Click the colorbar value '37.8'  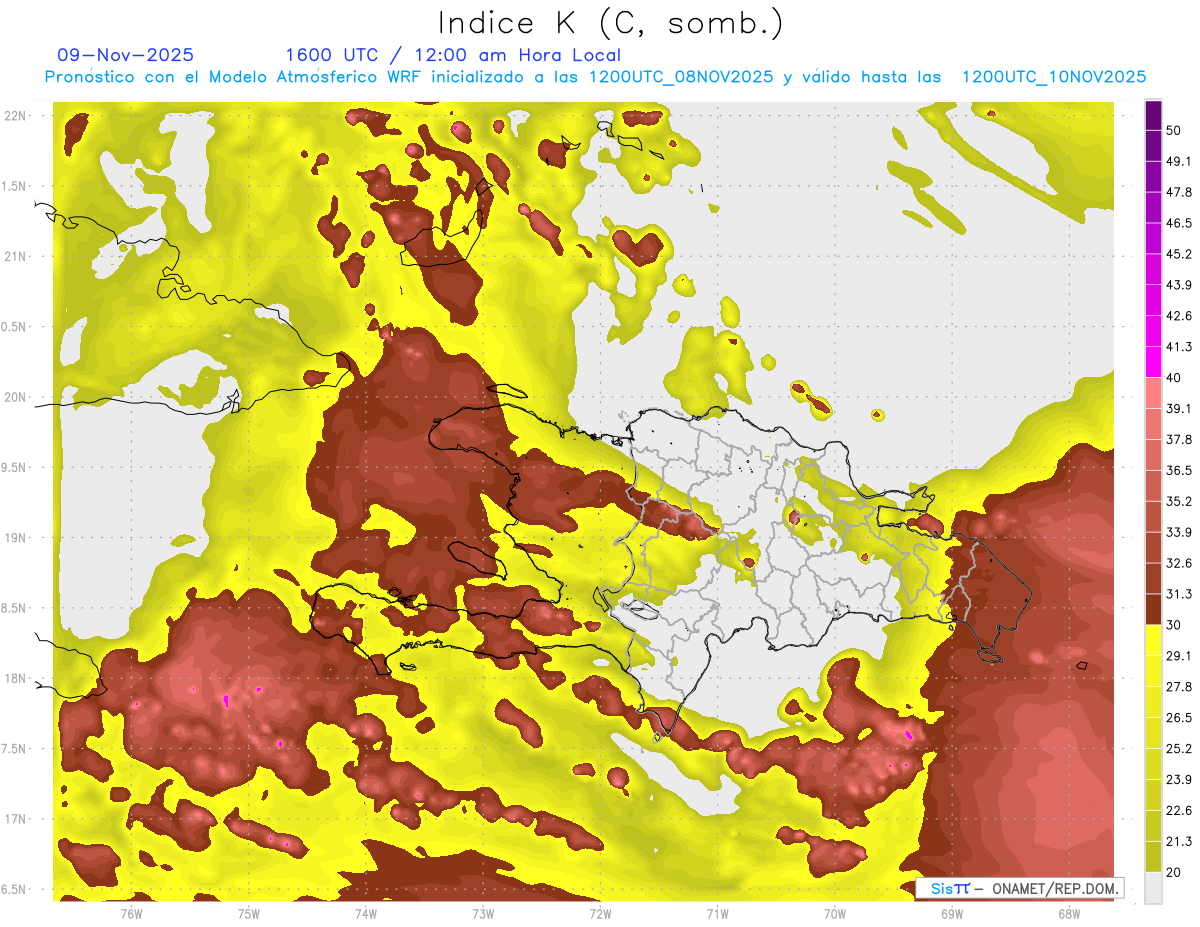coord(1179,439)
